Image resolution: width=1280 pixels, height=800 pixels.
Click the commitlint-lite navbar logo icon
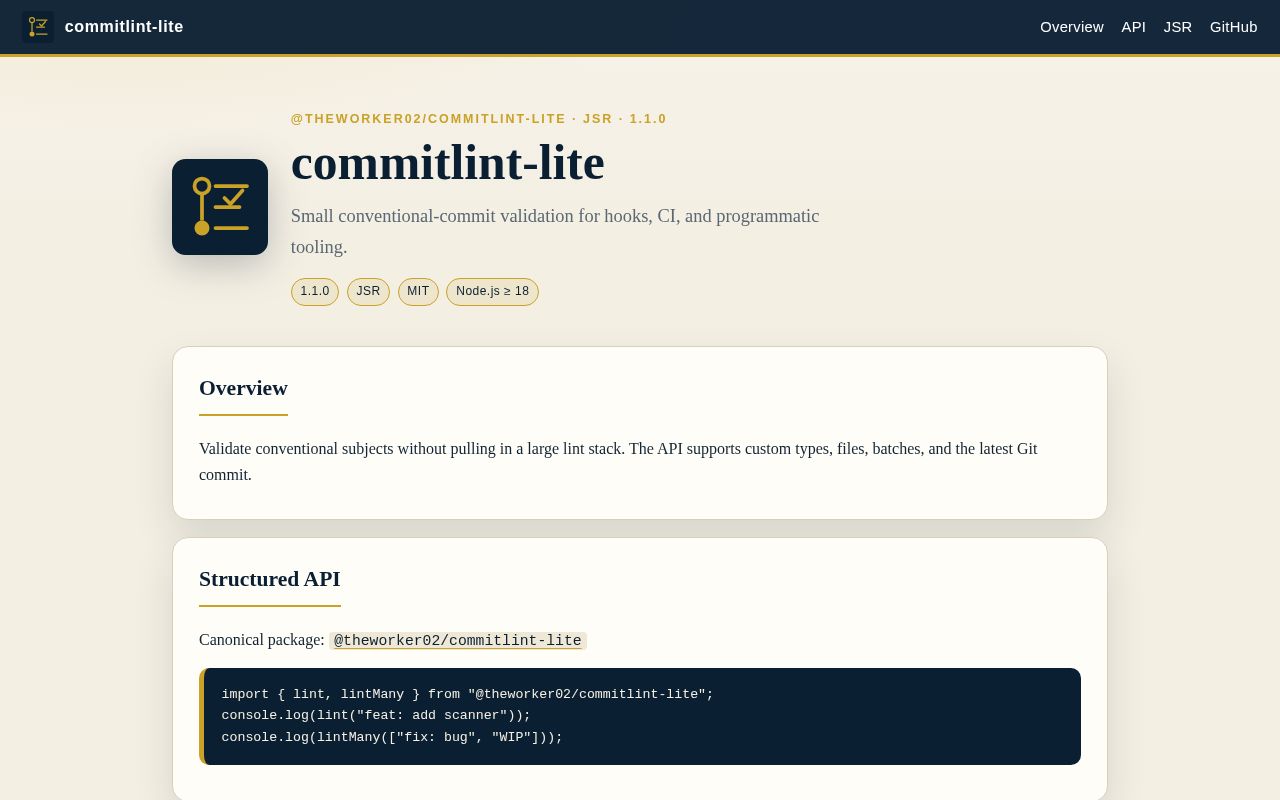click(38, 27)
